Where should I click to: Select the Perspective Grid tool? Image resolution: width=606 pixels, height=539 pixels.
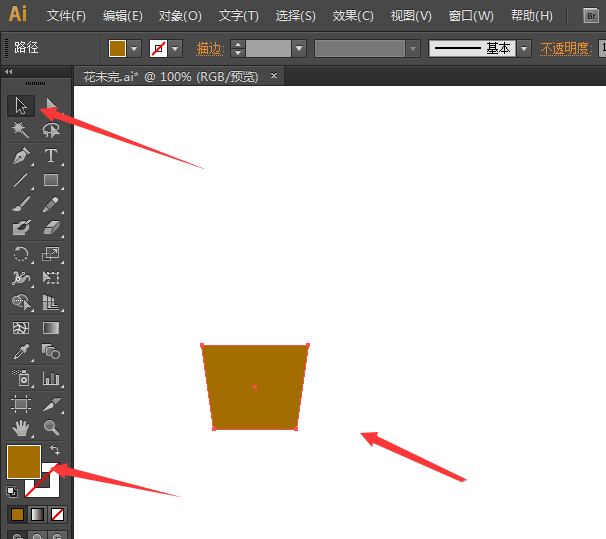(51, 302)
